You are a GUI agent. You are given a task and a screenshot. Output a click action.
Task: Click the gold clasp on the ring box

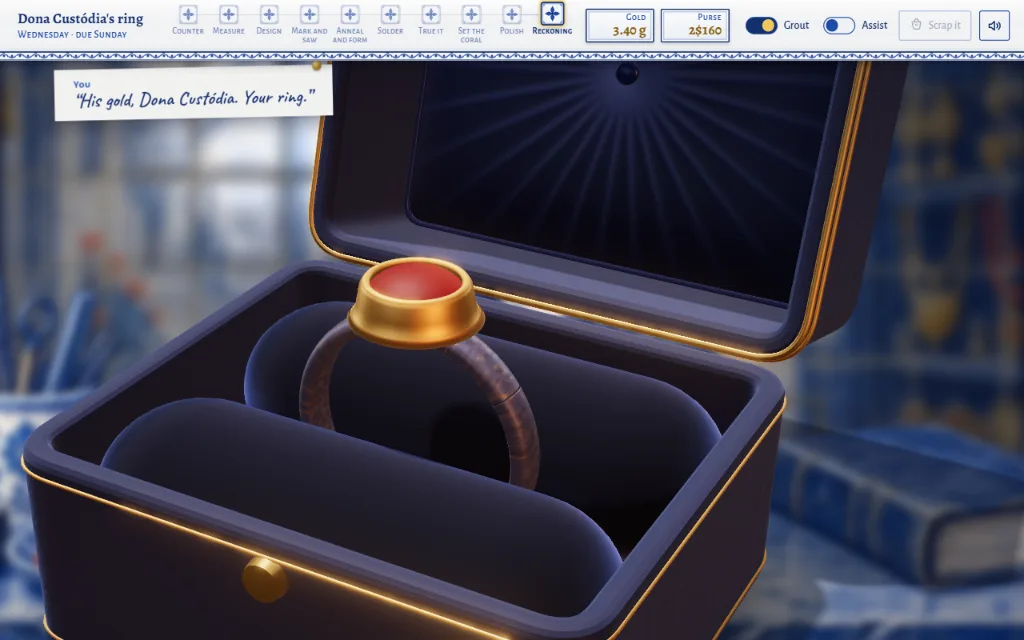(x=264, y=579)
